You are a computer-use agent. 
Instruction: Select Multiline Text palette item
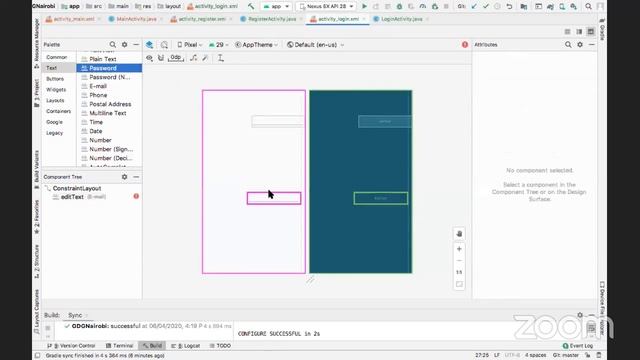point(109,113)
